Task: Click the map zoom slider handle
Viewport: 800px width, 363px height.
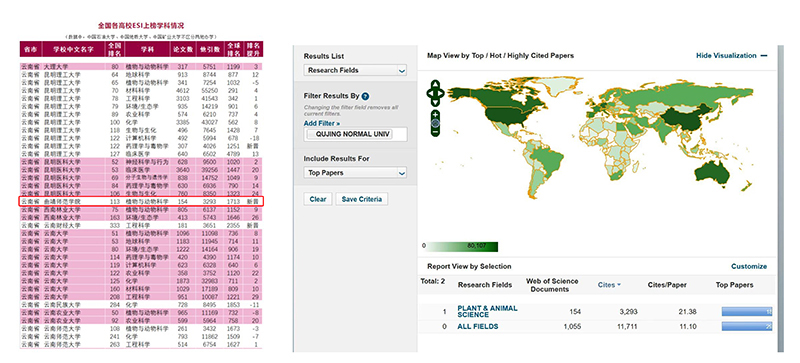Action: pyautogui.click(x=435, y=123)
